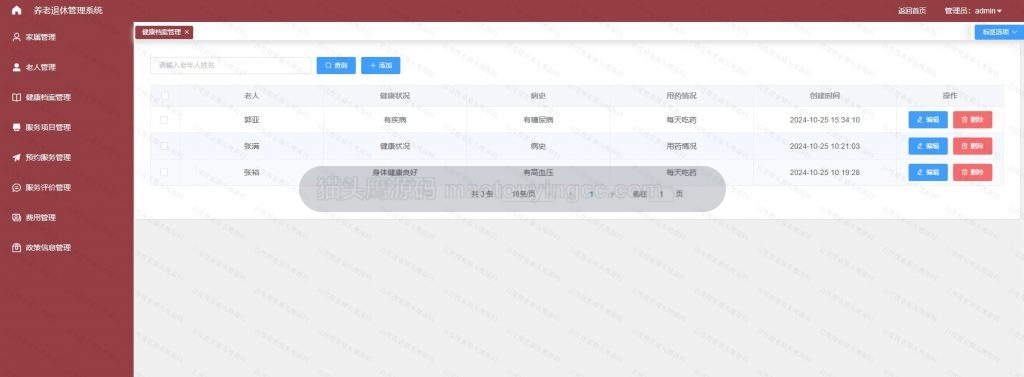
Task: Click the 每天吃药 cell in 郭亚's row
Action: (681, 120)
